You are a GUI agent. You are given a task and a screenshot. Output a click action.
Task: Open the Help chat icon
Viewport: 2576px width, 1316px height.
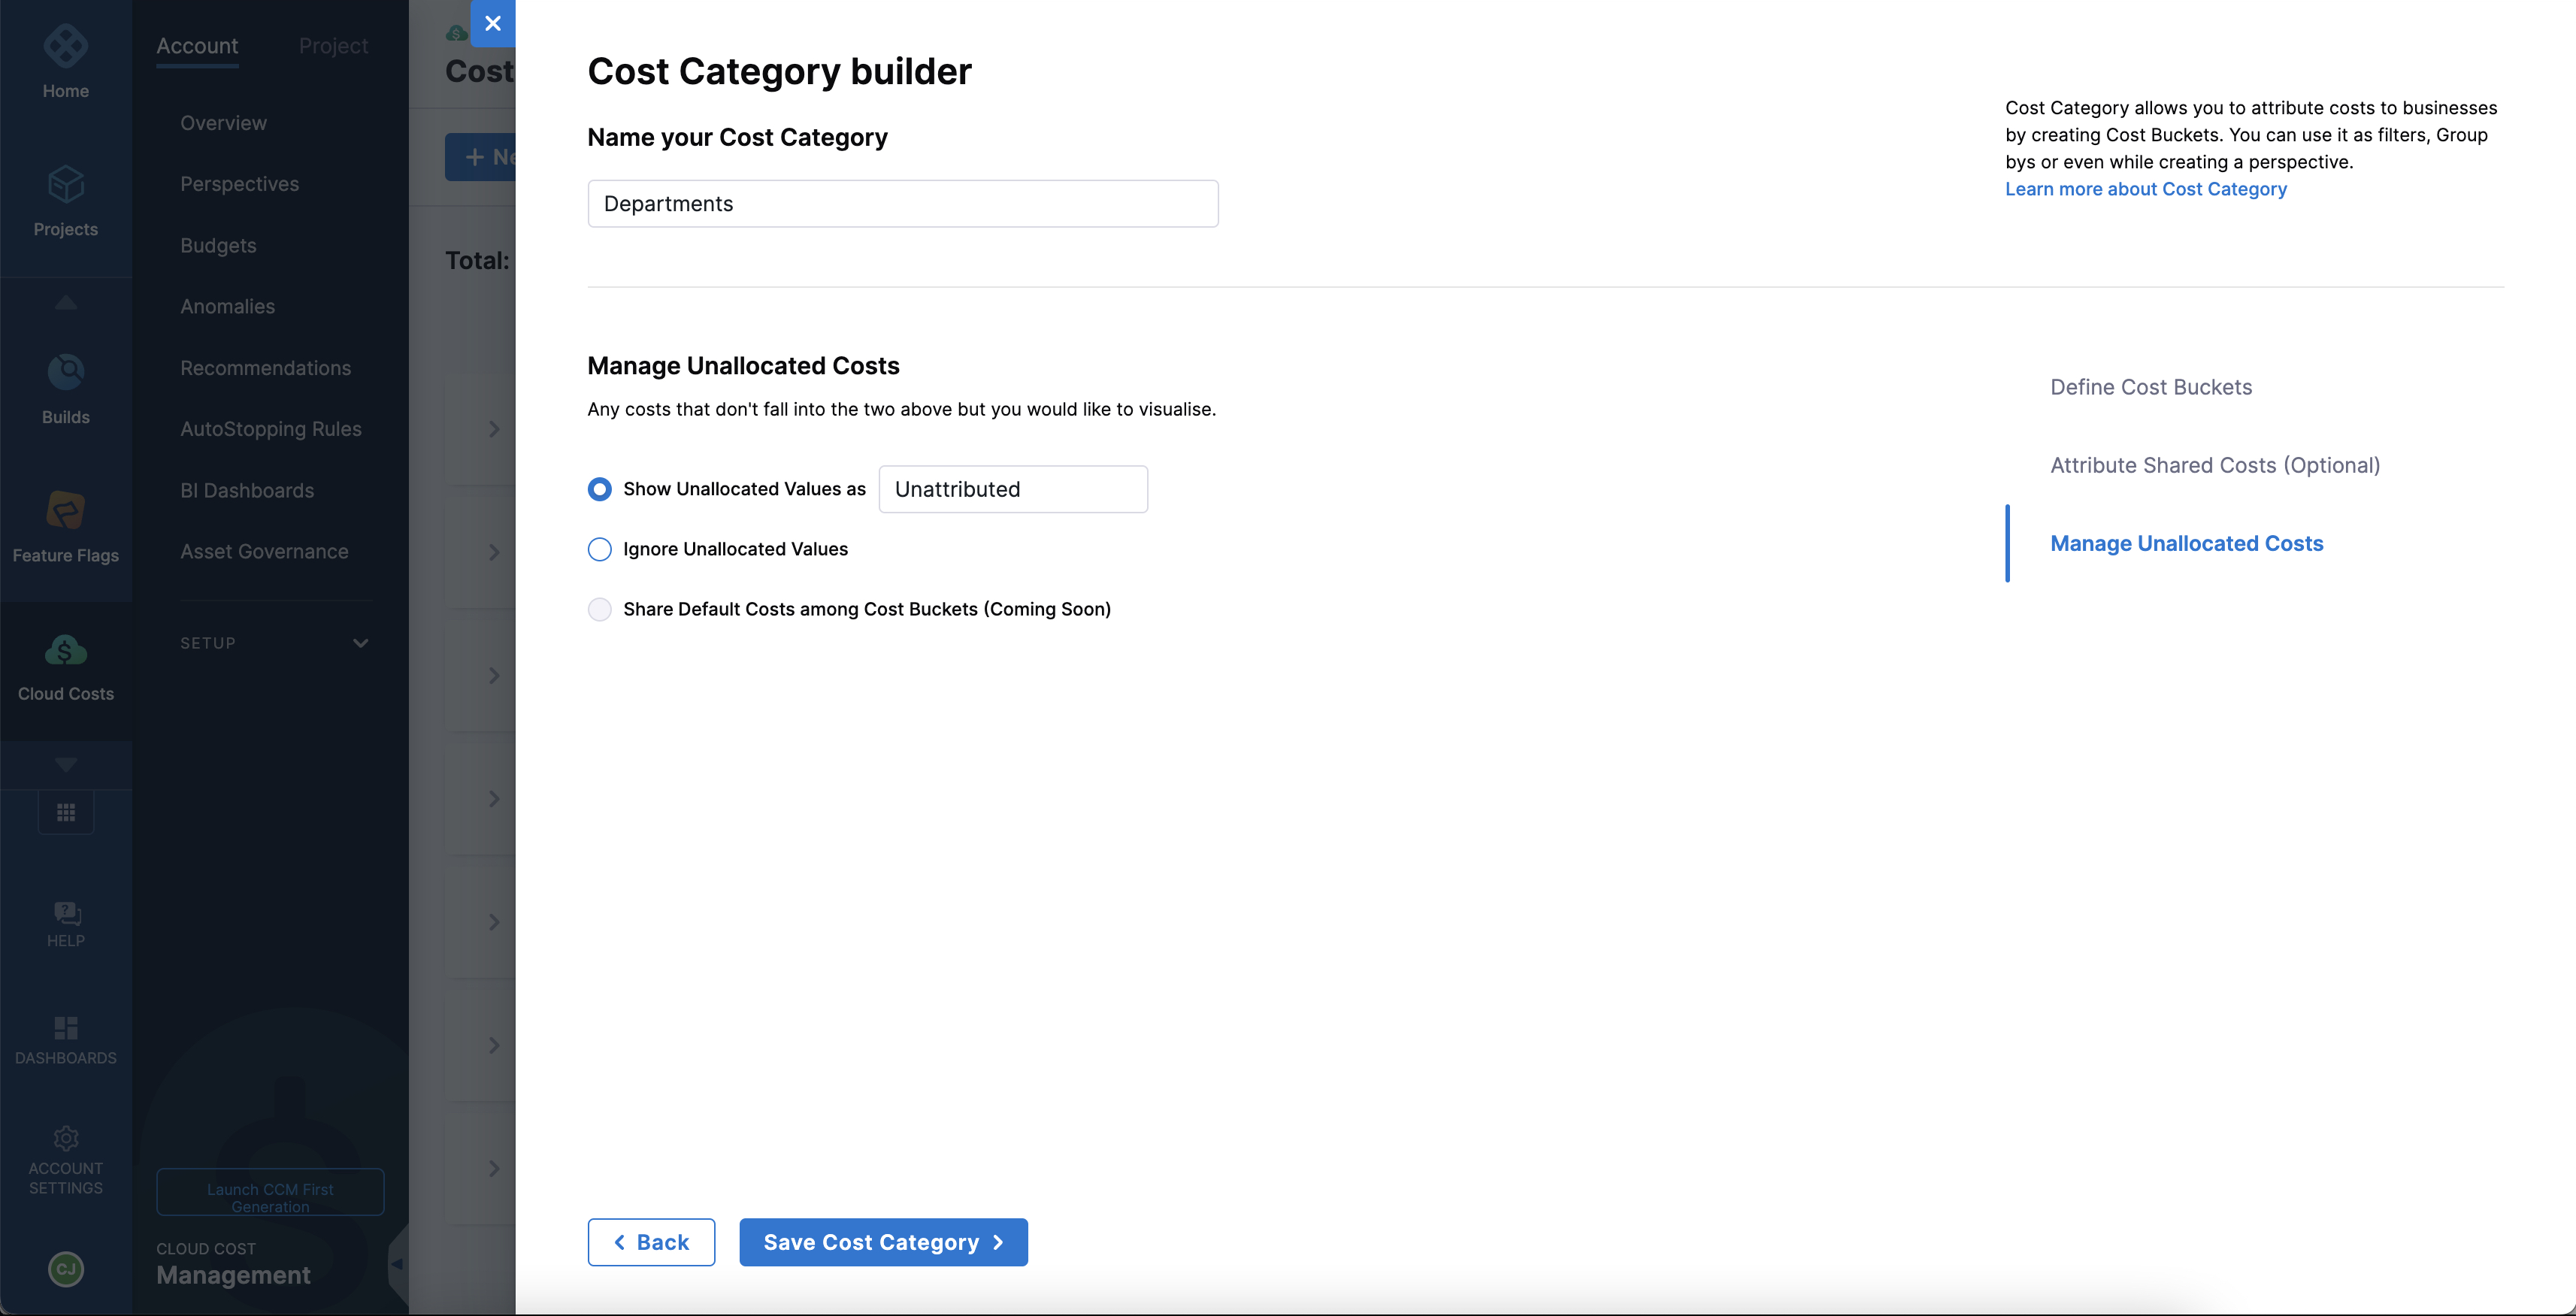(66, 913)
